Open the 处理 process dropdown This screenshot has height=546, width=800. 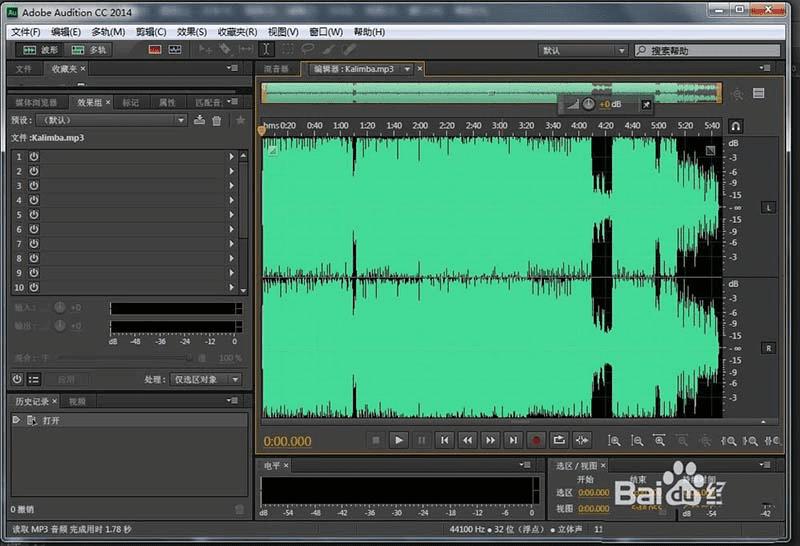[205, 379]
